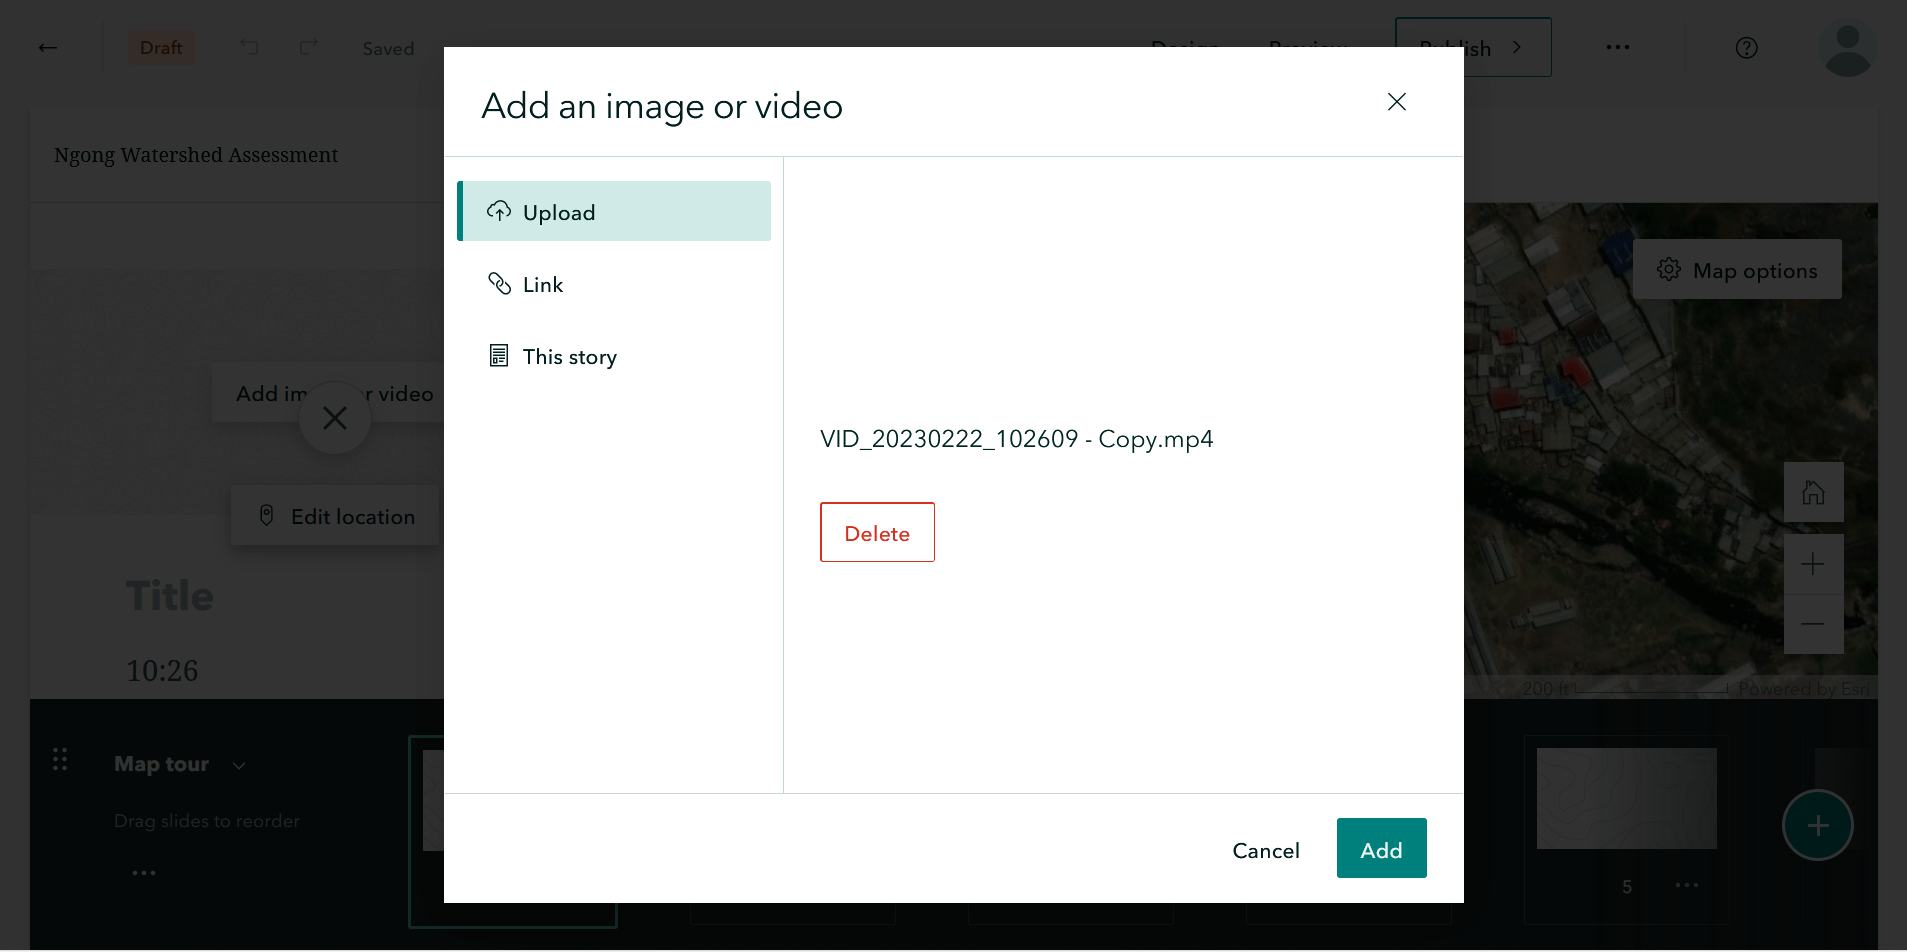Open Map options on the map
Image resolution: width=1907 pixels, height=952 pixels.
pos(1737,269)
